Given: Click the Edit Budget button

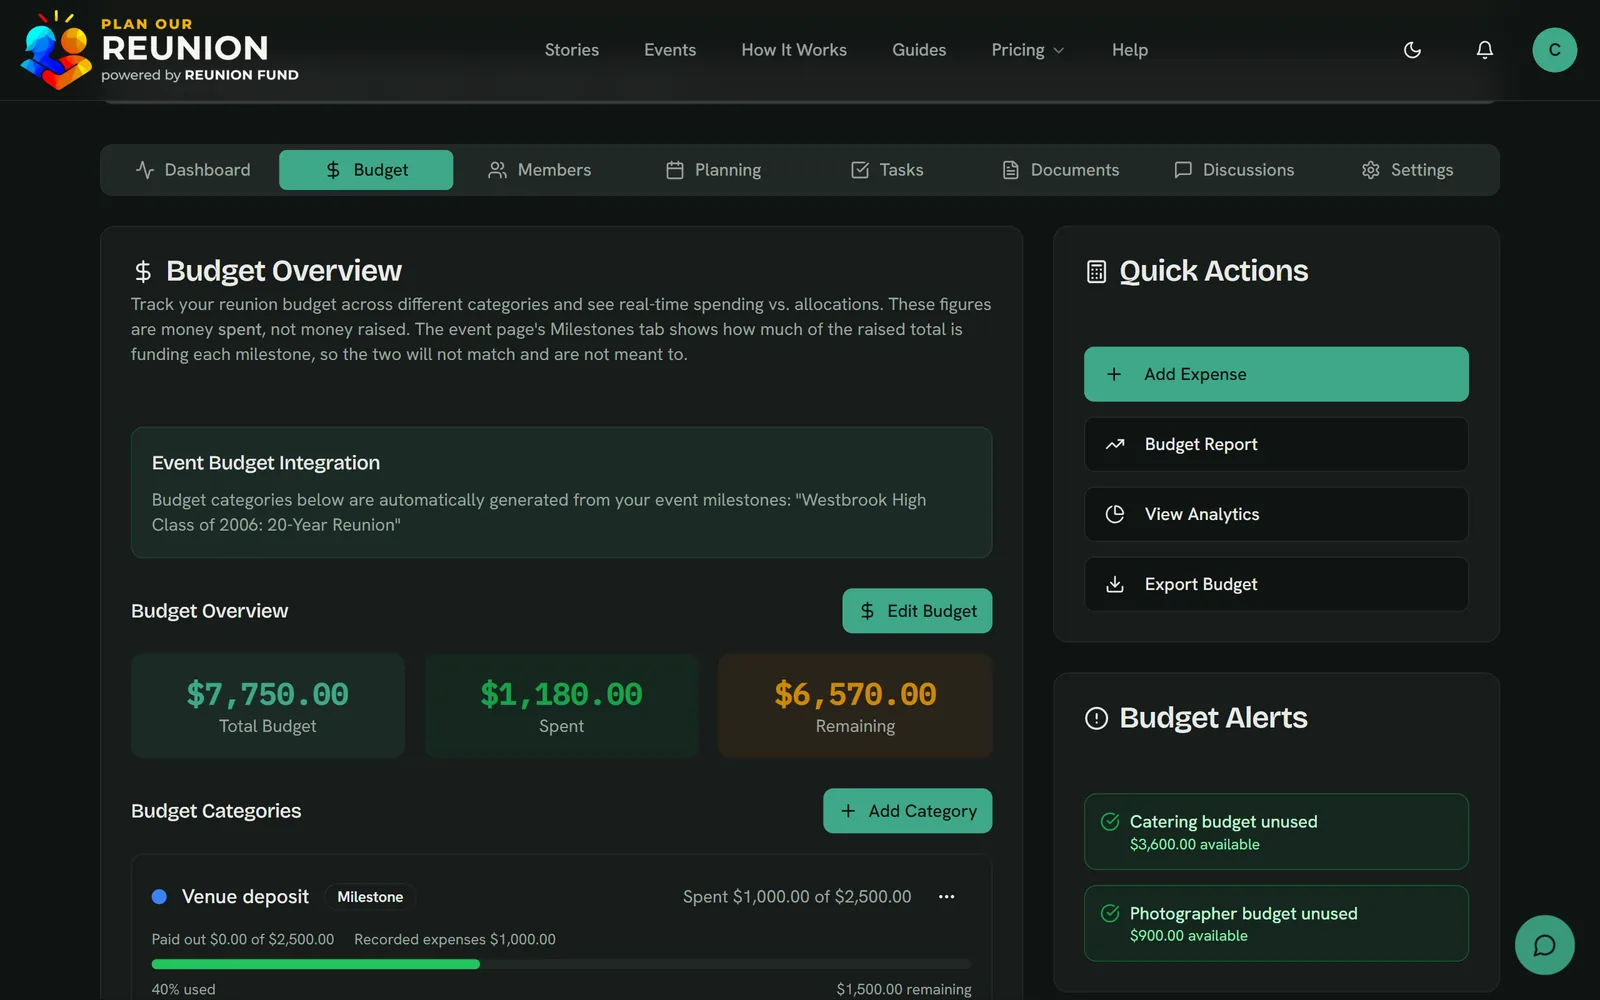Looking at the screenshot, I should 917,611.
